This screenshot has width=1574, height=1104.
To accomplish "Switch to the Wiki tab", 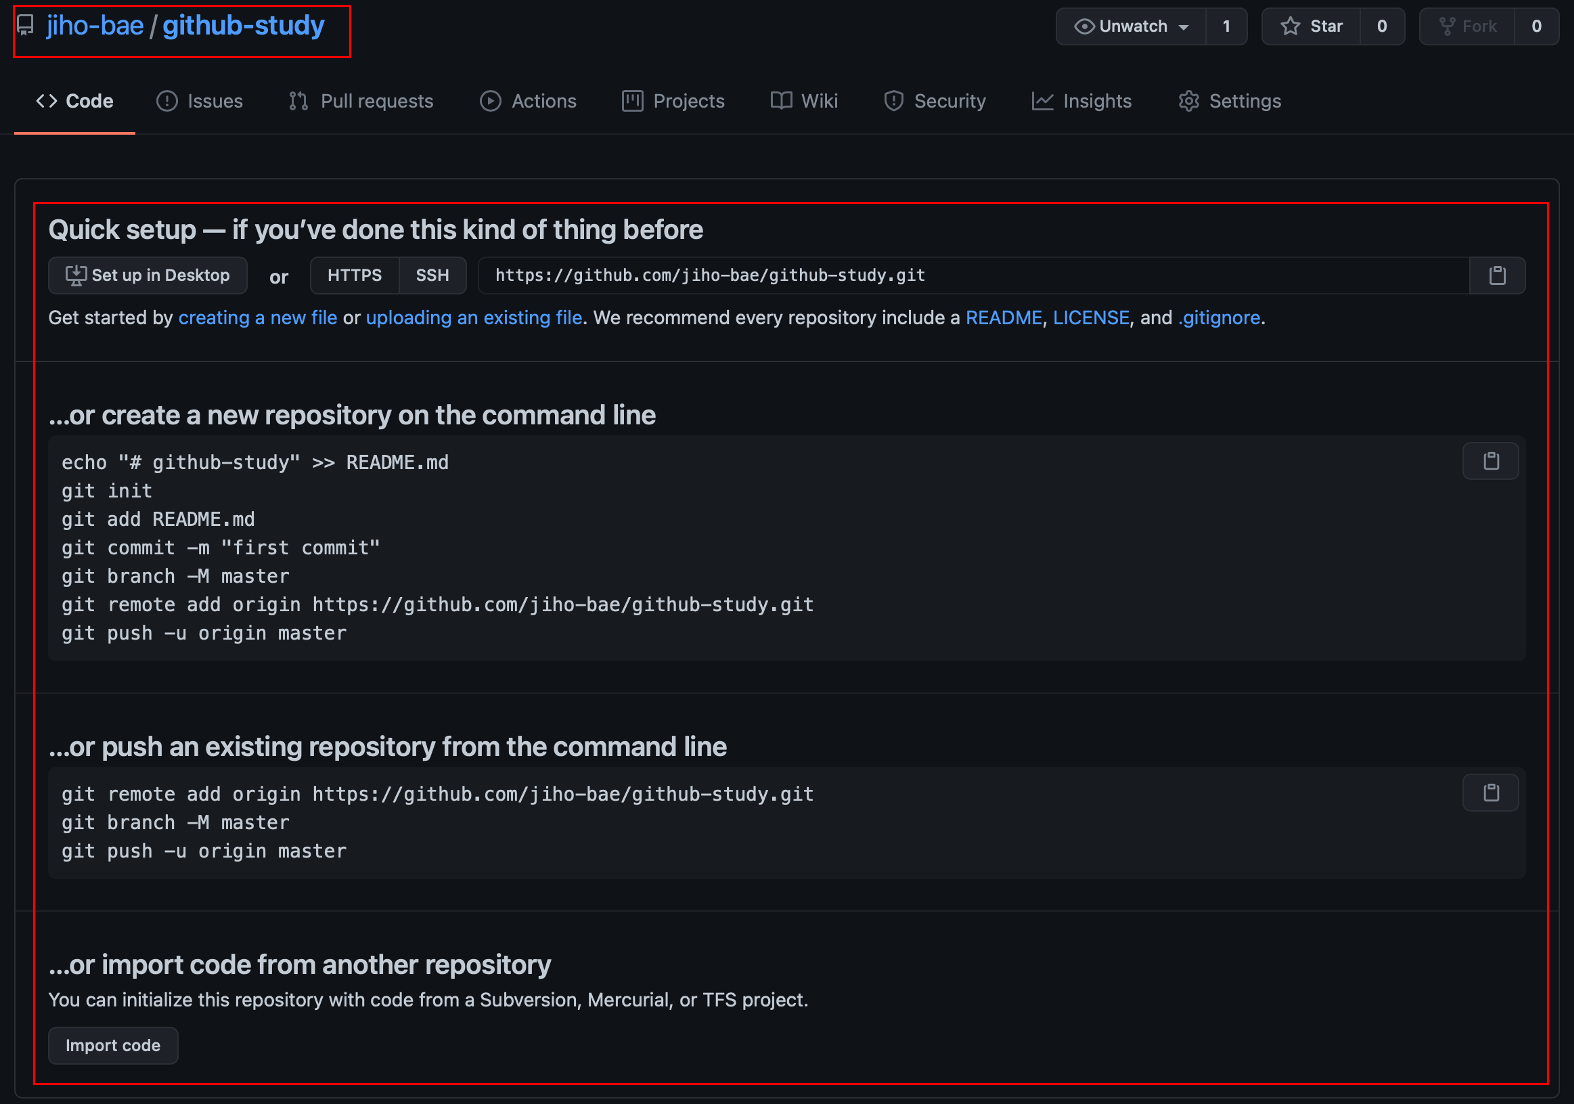I will click(x=804, y=101).
